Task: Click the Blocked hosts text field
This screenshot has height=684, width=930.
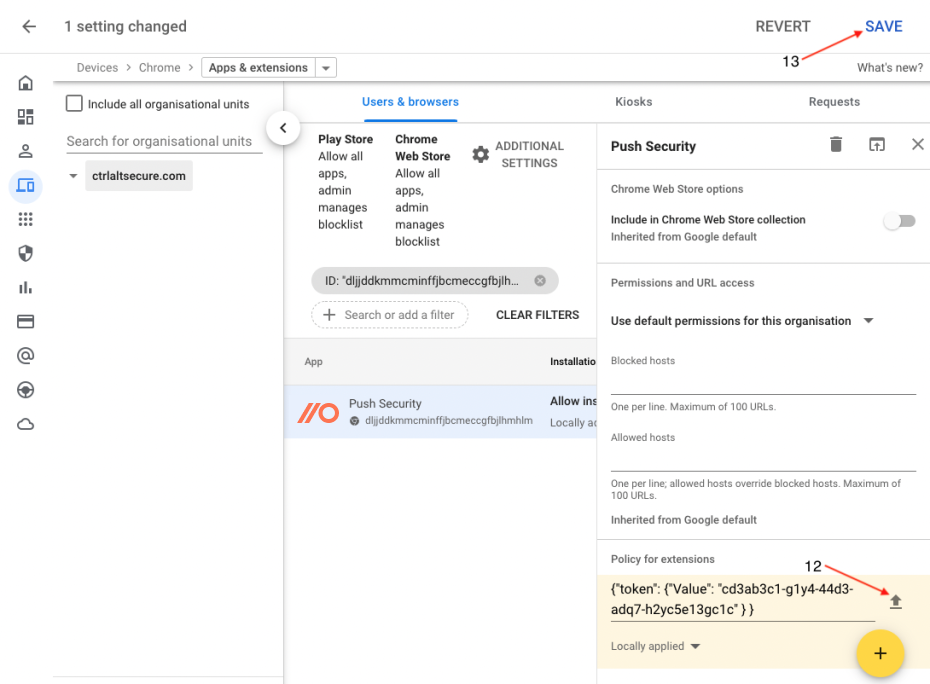Action: 763,382
